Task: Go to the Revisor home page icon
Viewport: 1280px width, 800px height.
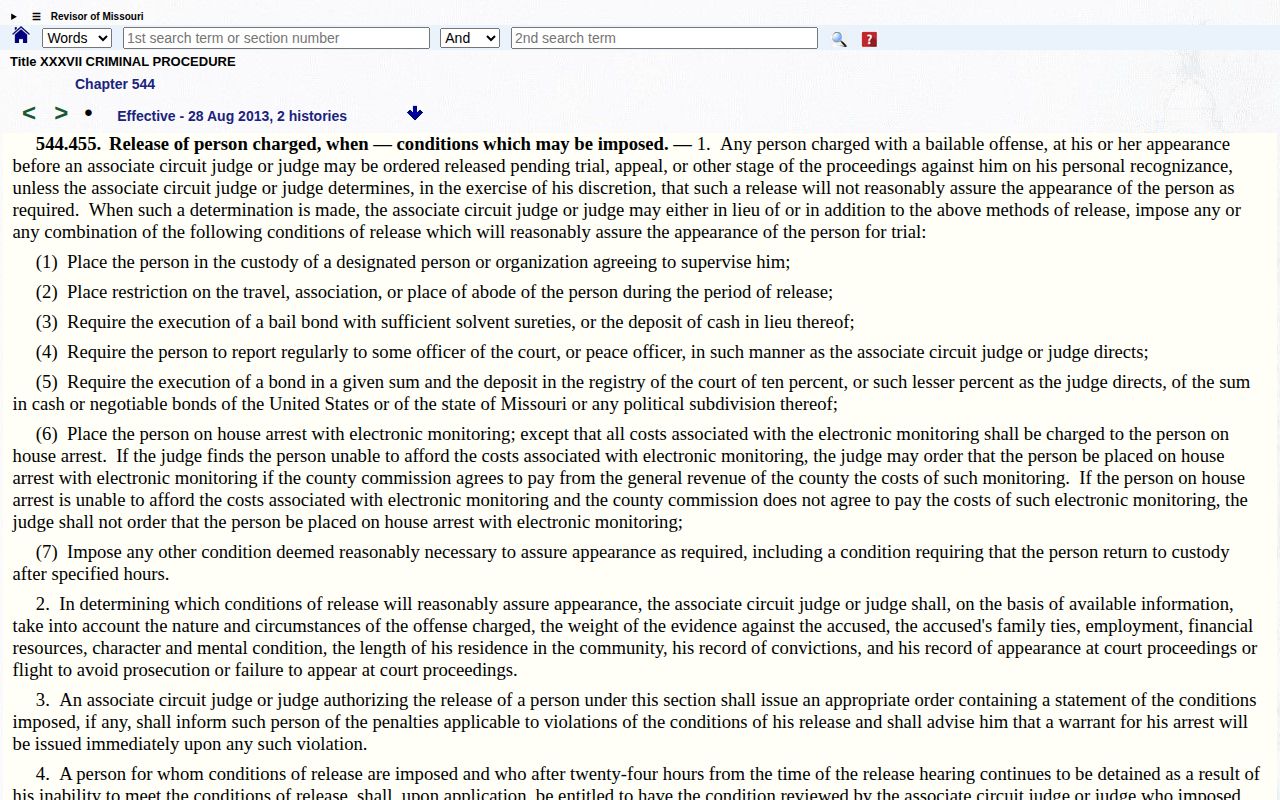Action: (21, 36)
